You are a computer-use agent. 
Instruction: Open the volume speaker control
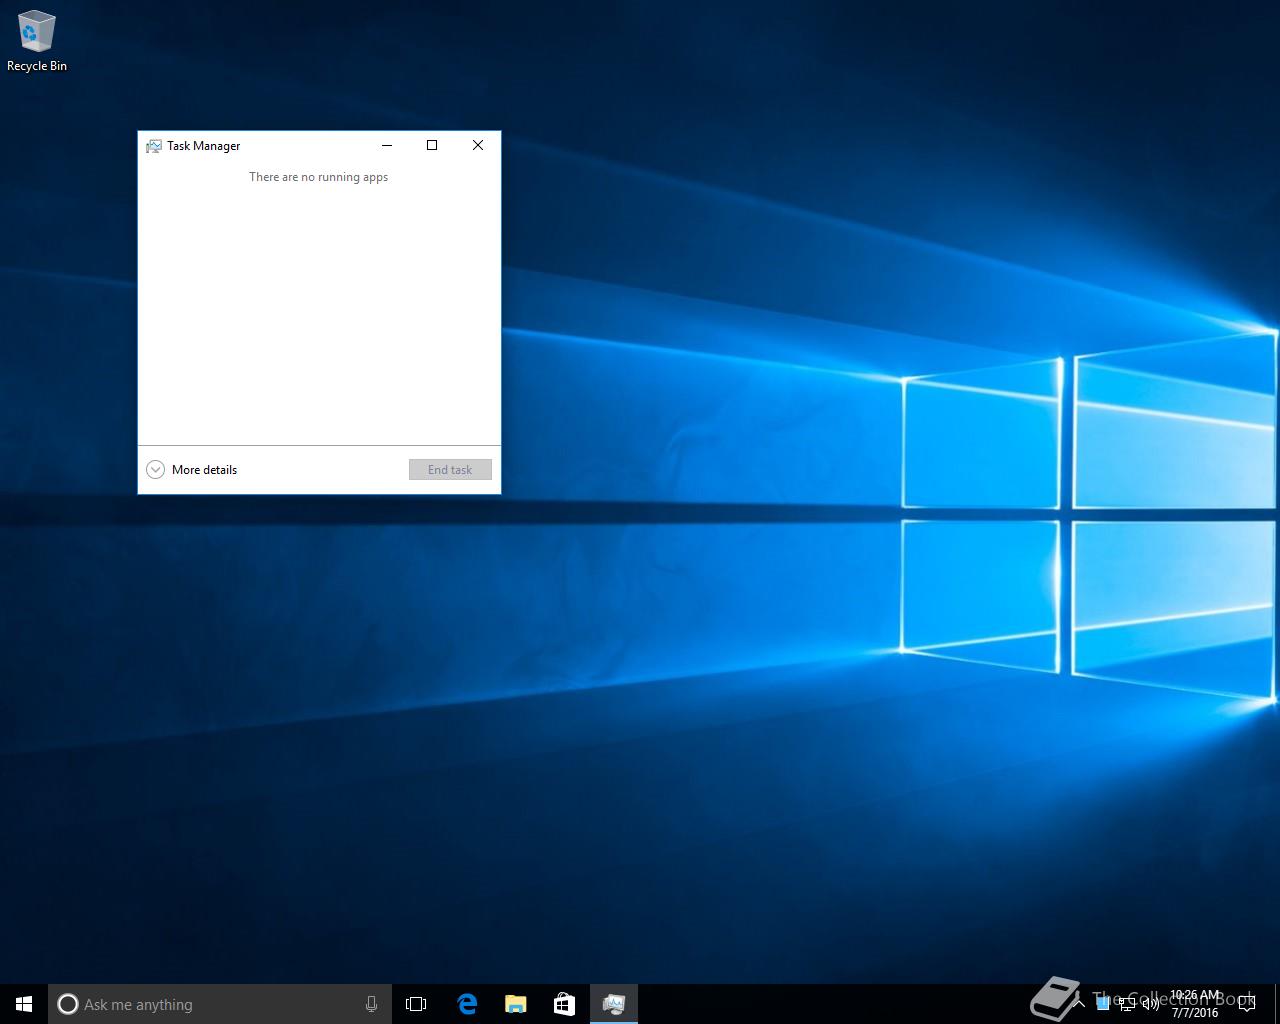tap(1151, 1004)
